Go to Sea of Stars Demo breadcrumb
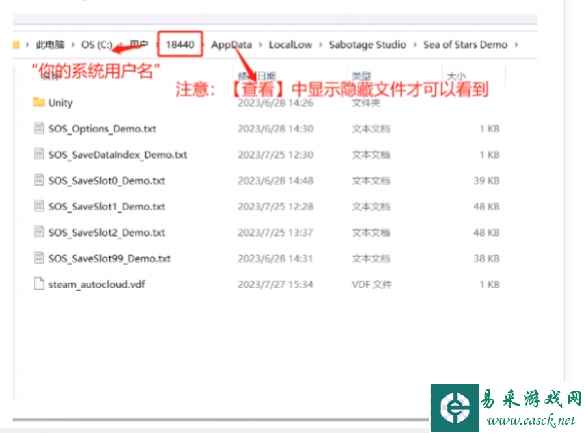Image resolution: width=584 pixels, height=433 pixels. click(x=465, y=45)
